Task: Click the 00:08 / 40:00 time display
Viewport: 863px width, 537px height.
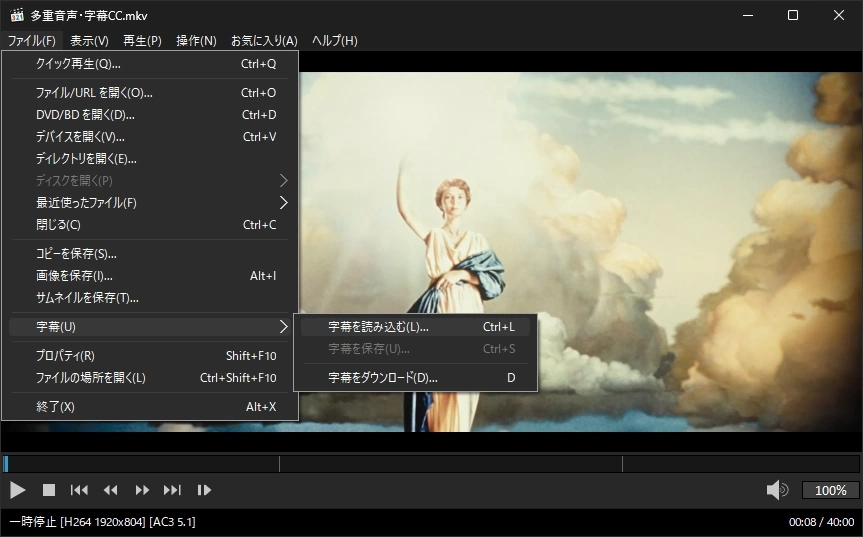Action: (821, 522)
